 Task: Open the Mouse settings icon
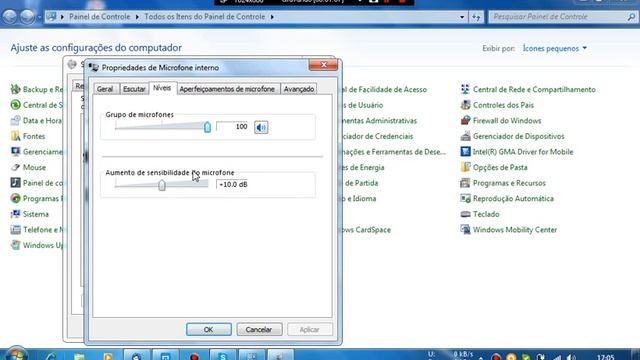click(x=16, y=167)
